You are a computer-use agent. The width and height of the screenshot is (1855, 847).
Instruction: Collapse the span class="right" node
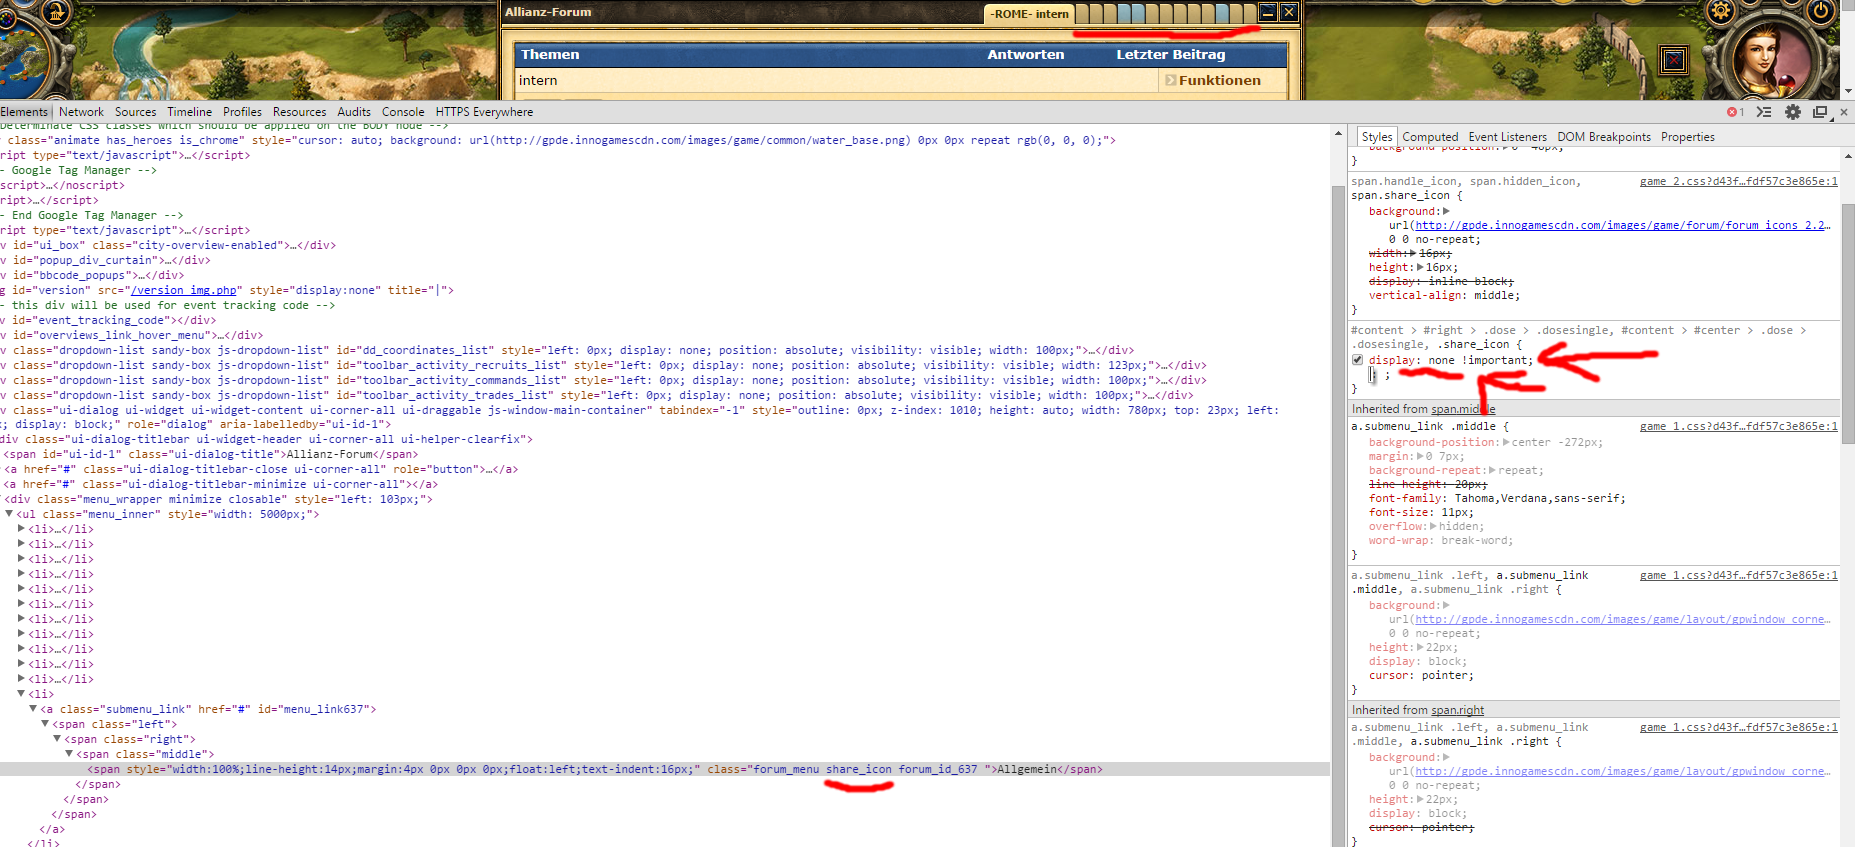pos(57,739)
